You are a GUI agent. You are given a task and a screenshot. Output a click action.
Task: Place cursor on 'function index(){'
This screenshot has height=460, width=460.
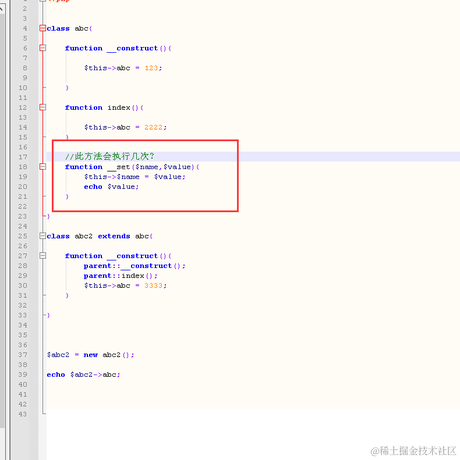(104, 108)
